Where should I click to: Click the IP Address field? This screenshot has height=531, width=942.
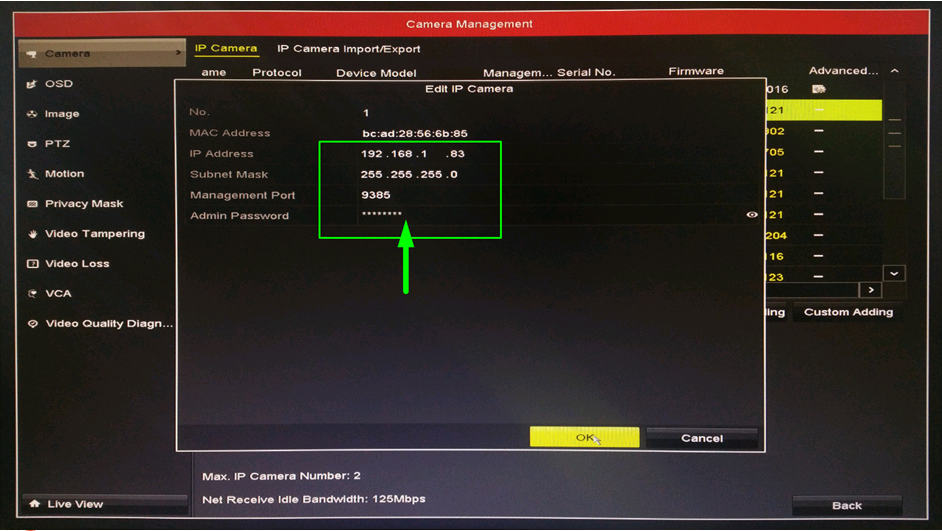[x=413, y=154]
